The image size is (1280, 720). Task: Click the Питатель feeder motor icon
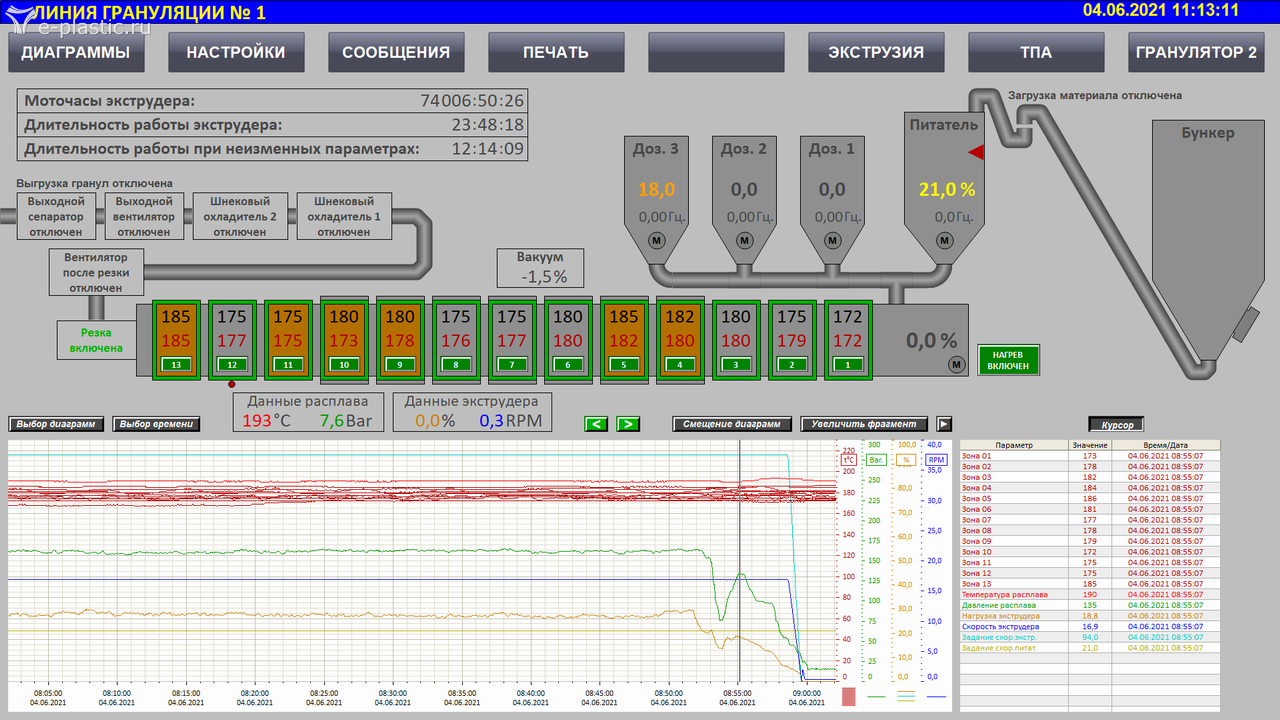click(x=945, y=240)
